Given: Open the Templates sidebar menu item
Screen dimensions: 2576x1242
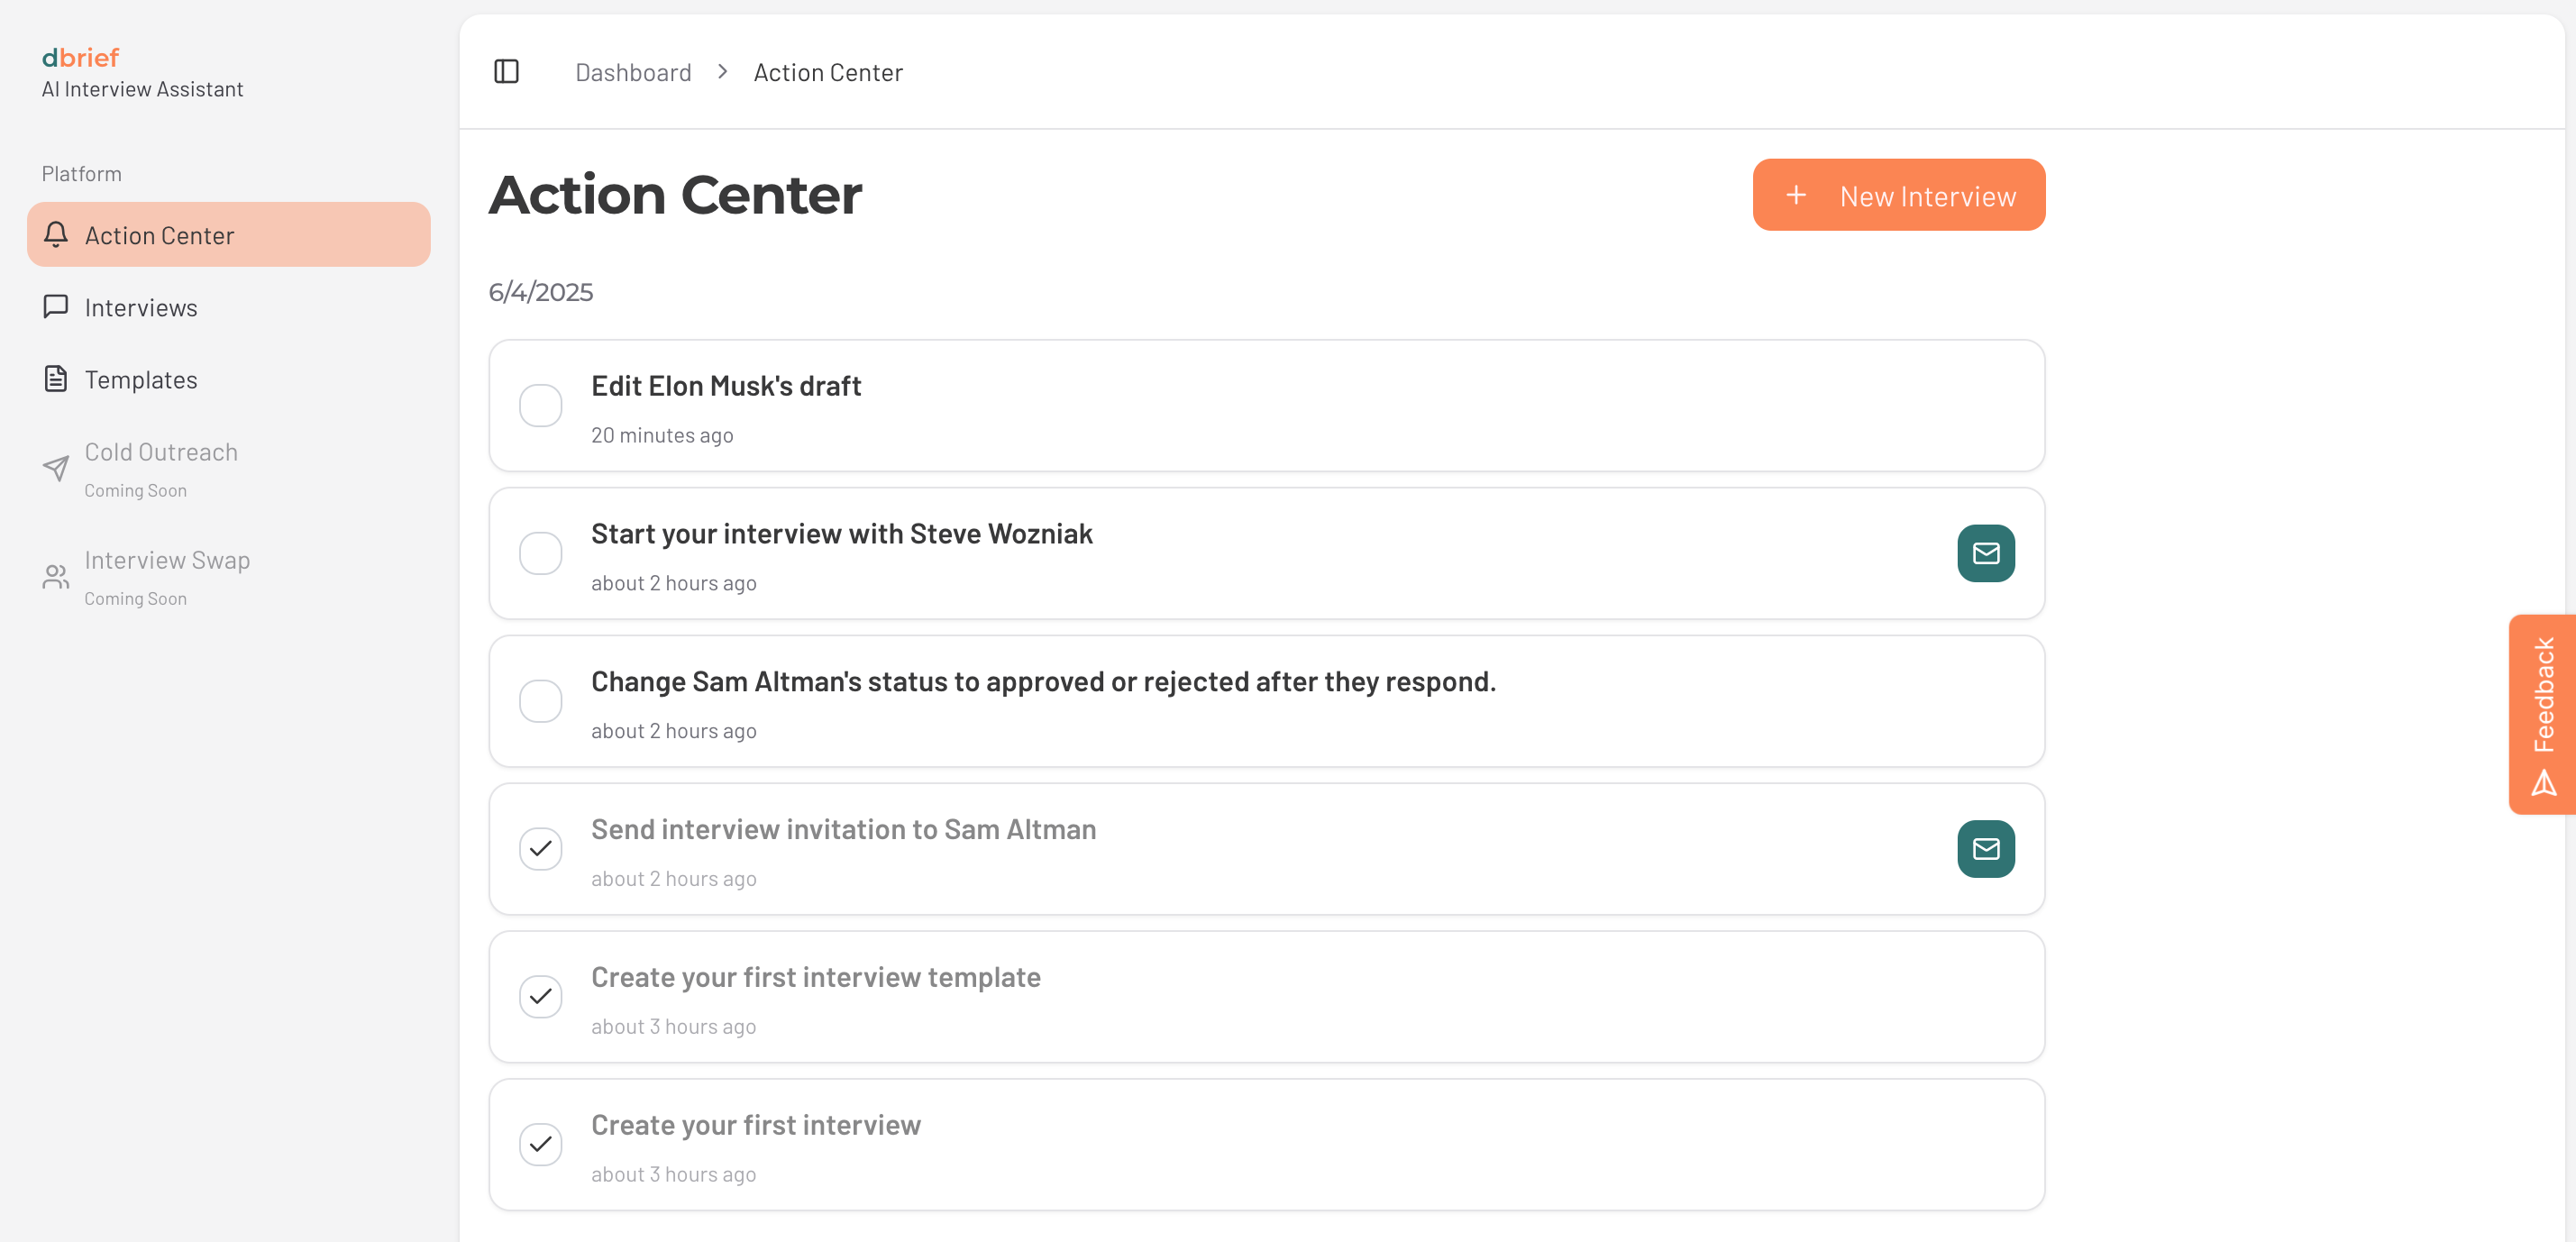Looking at the screenshot, I should (229, 379).
